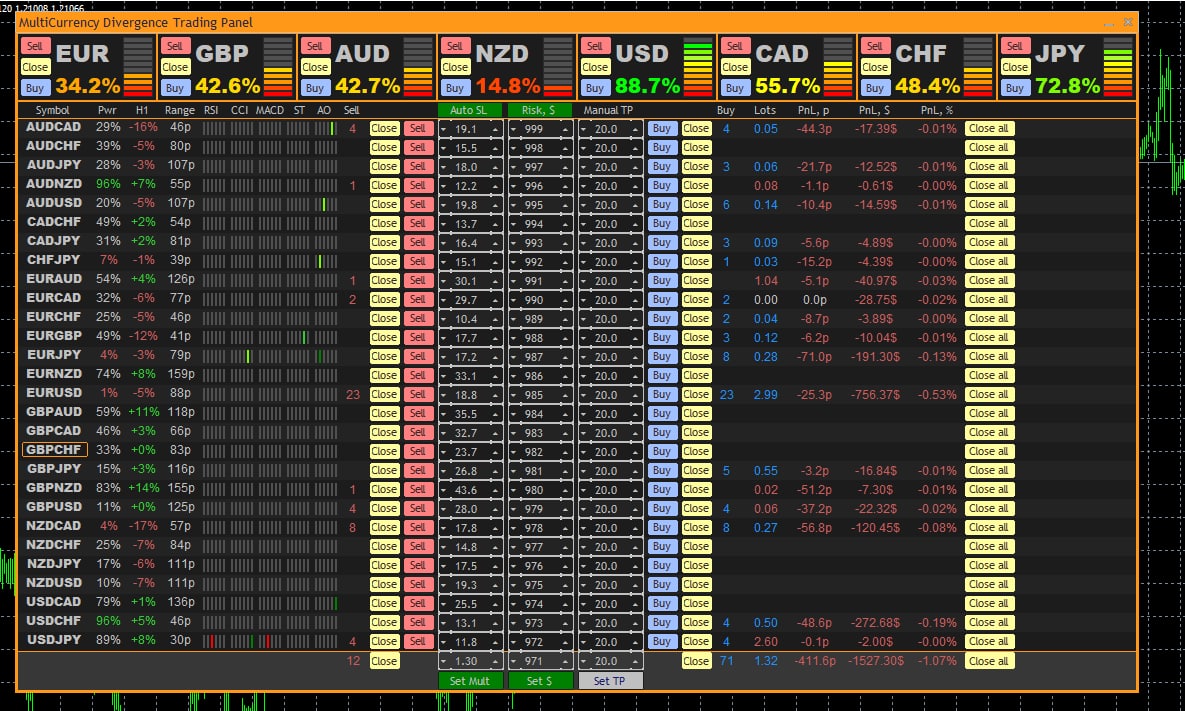
Task: Click the EUR strength meter bars
Action: coord(138,67)
